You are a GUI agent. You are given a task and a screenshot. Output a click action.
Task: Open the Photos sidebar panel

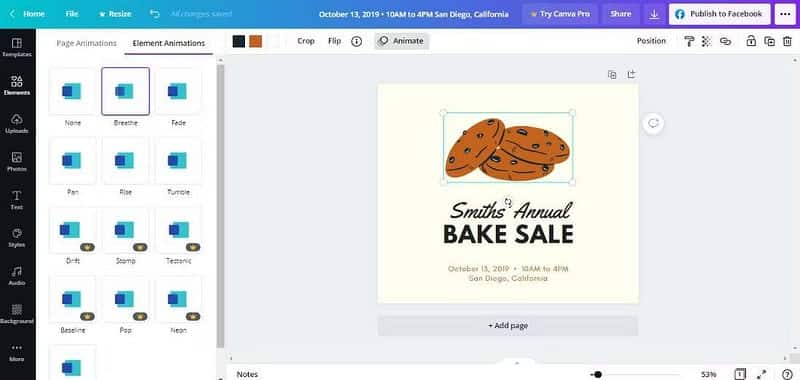point(17,162)
